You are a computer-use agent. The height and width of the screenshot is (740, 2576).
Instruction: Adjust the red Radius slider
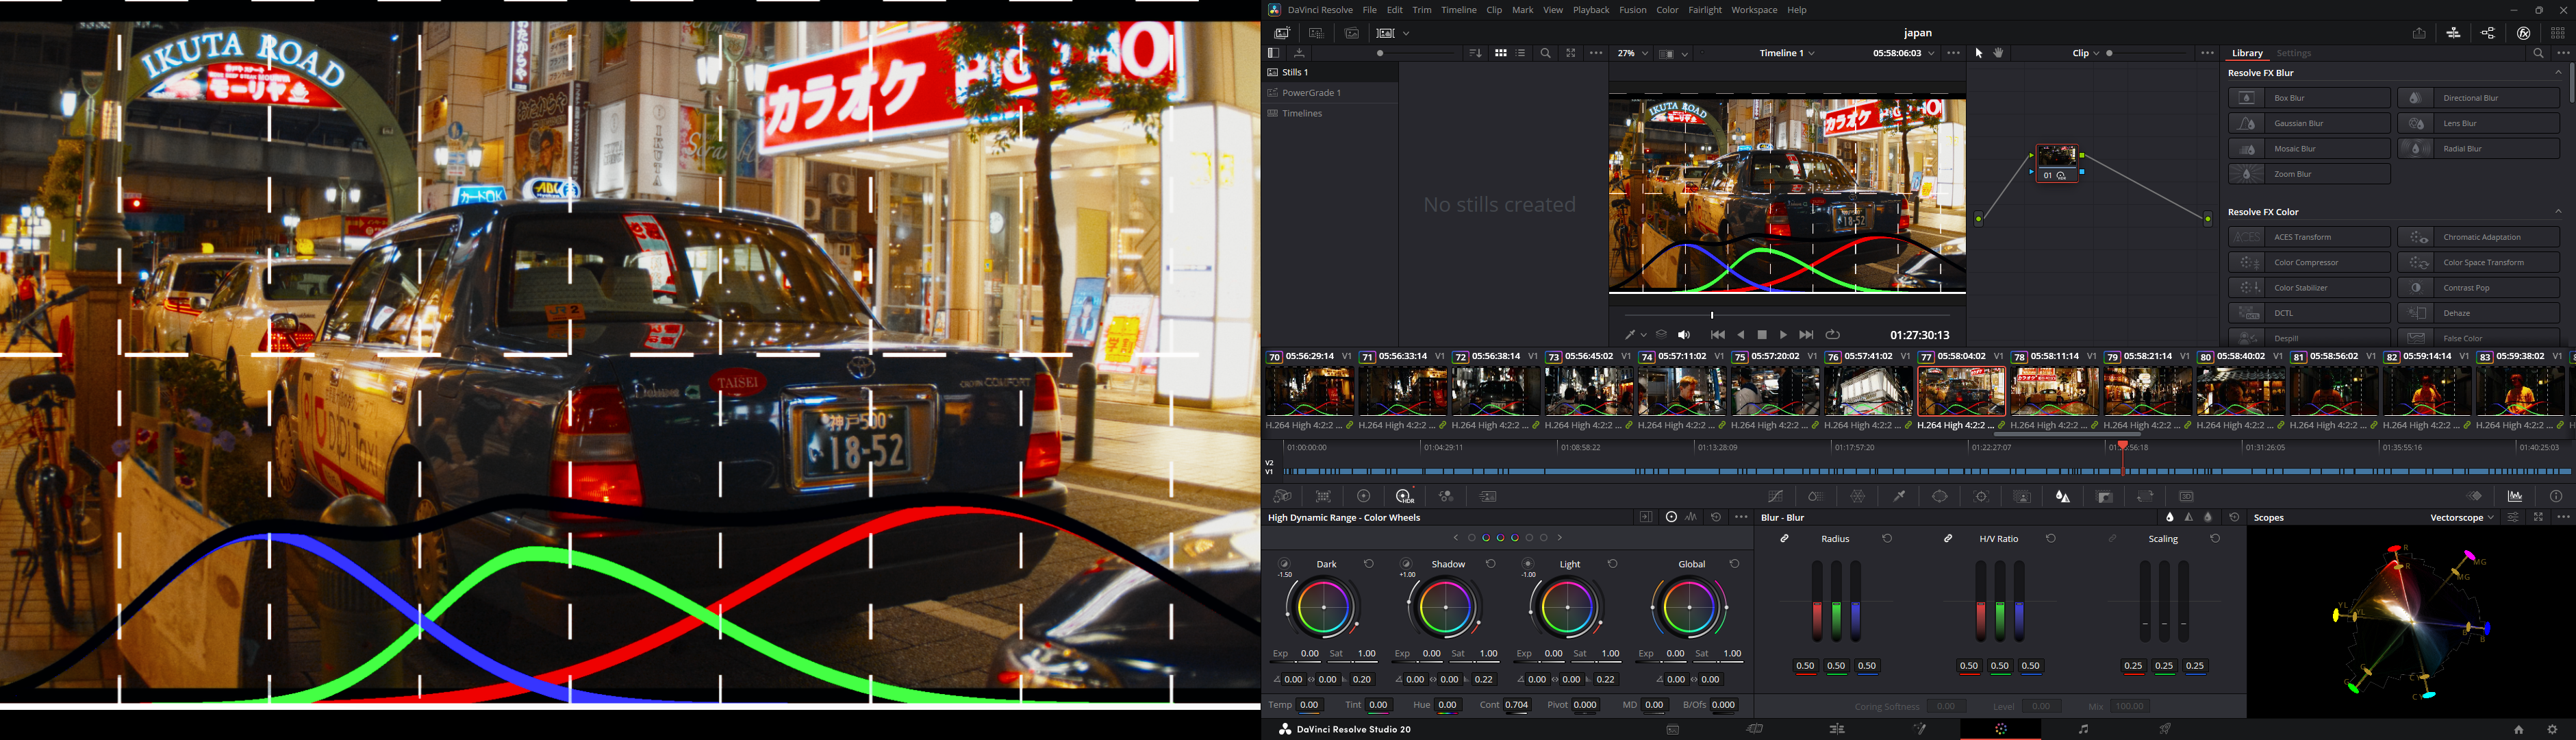point(1817,601)
